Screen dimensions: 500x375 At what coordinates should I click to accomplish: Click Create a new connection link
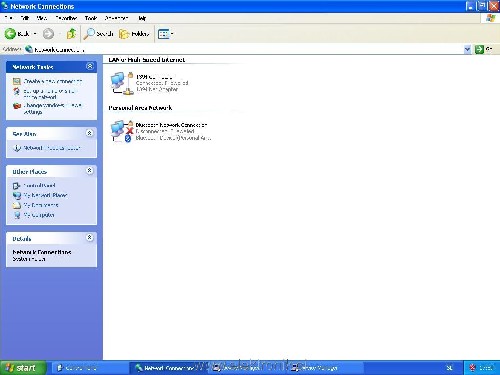click(53, 81)
